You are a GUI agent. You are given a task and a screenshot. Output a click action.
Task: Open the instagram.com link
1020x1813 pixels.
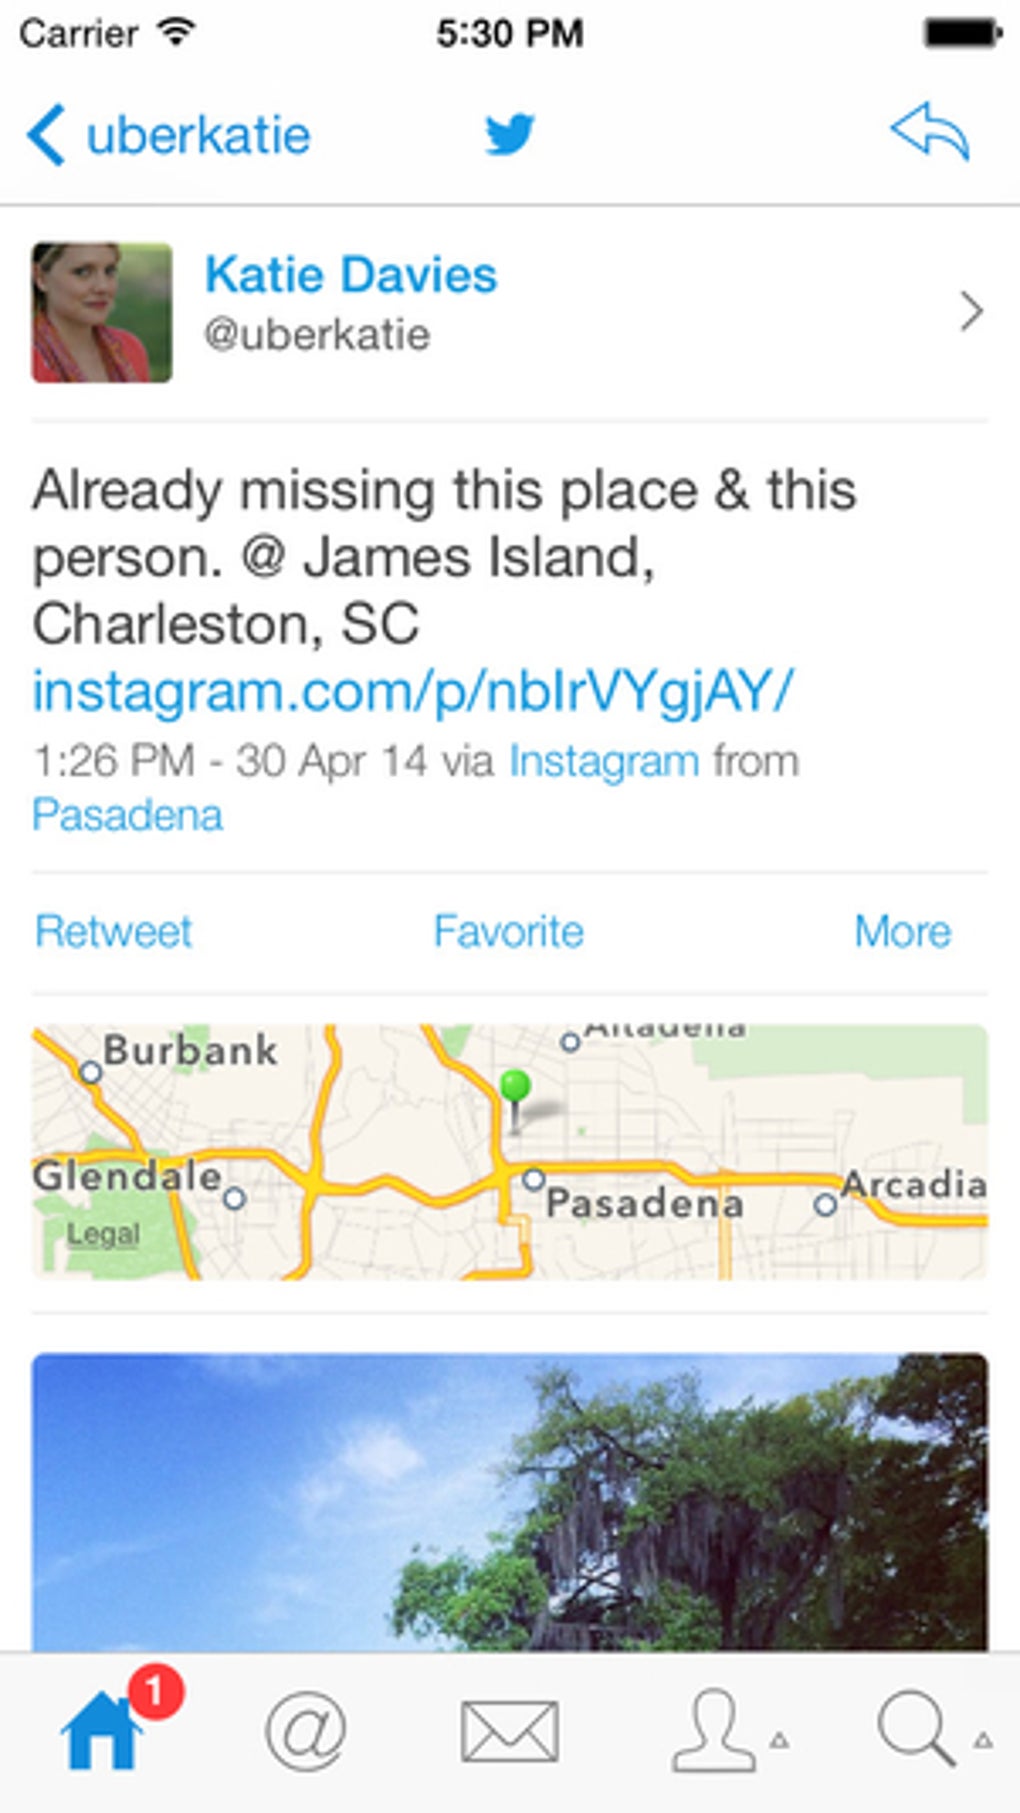coord(413,691)
